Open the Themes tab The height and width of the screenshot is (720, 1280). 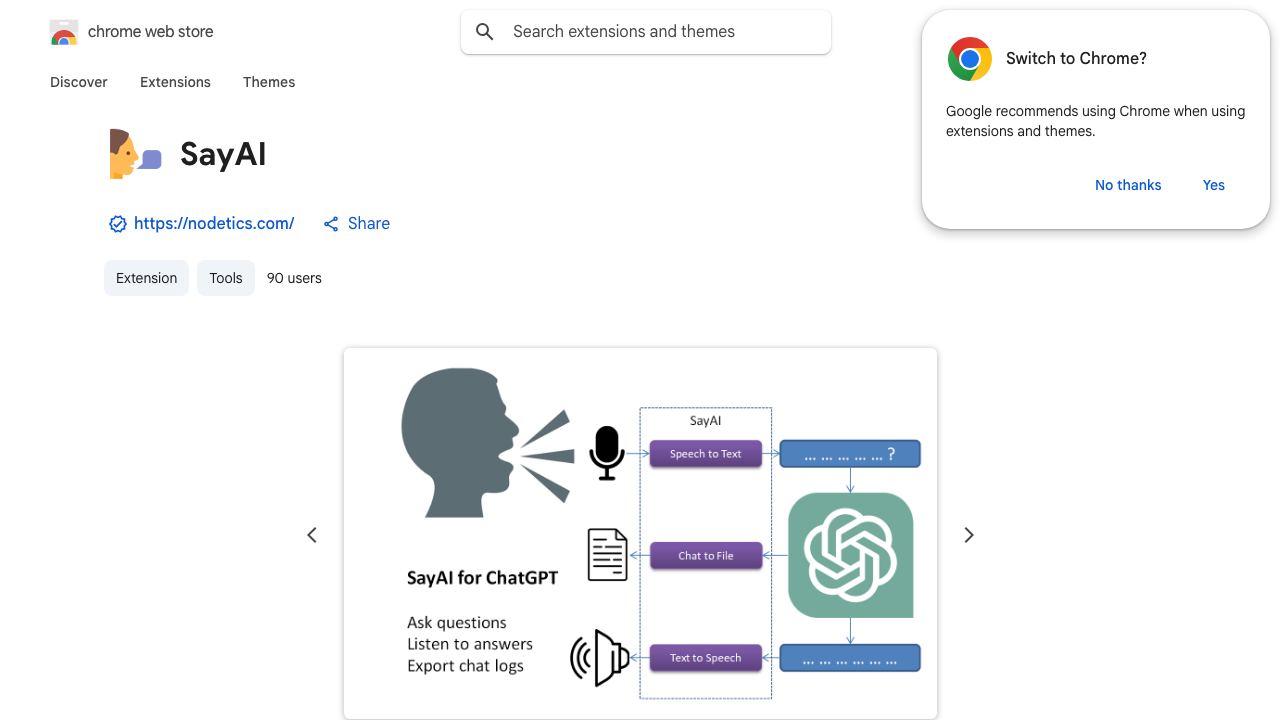(x=269, y=82)
